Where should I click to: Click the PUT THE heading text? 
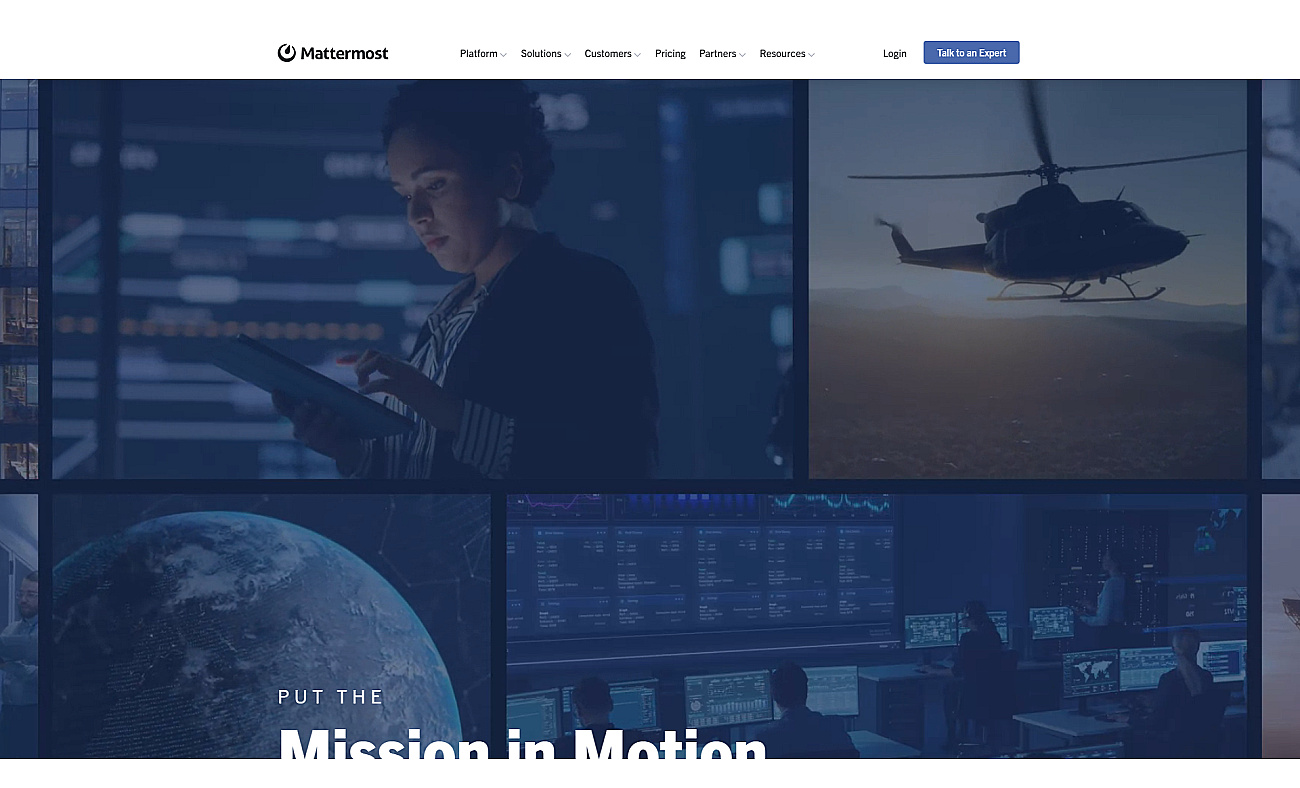[x=331, y=697]
